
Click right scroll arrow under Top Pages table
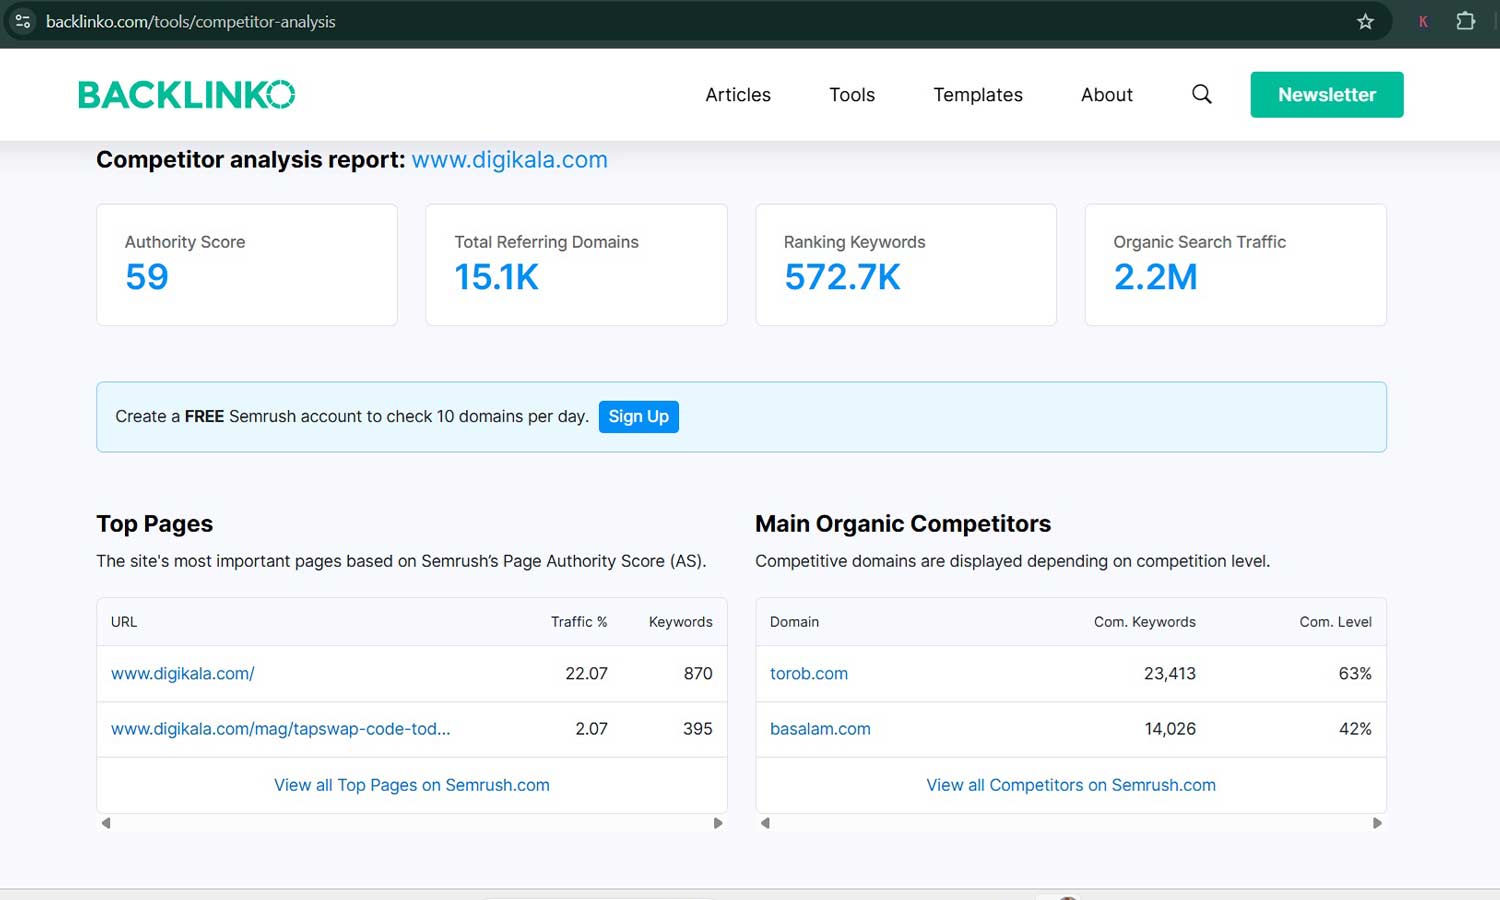point(717,823)
